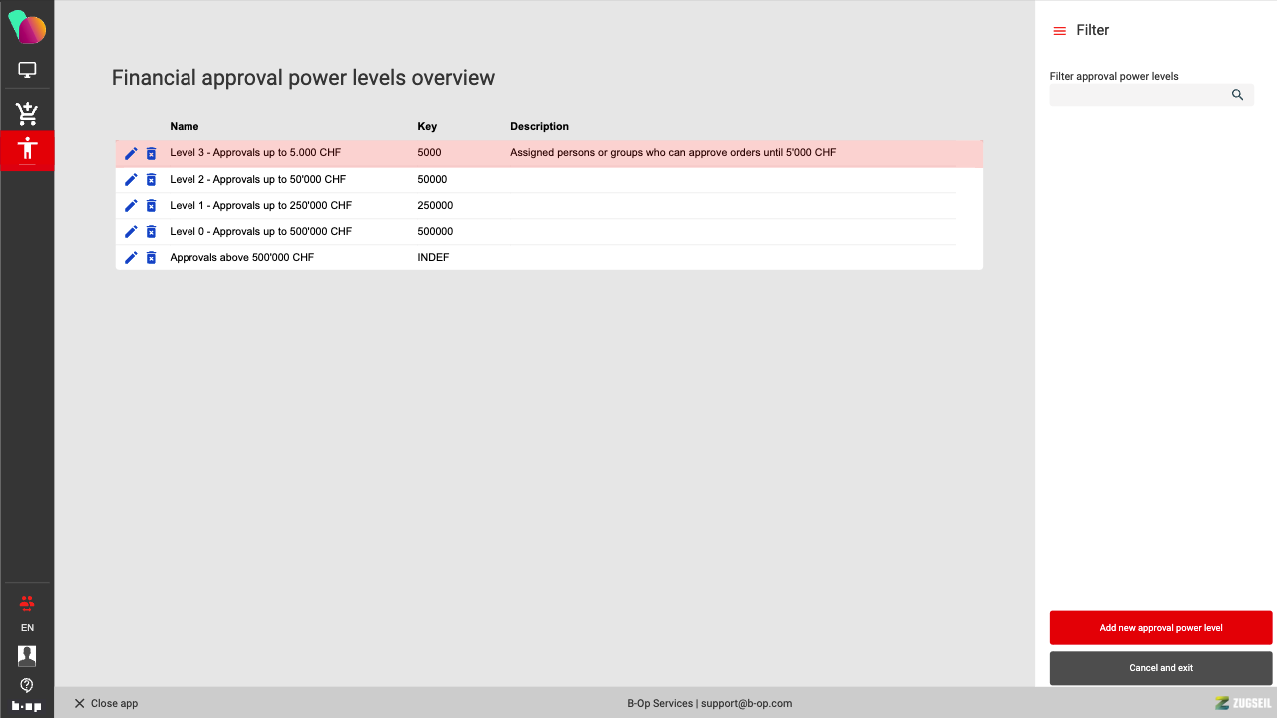Delete the Level 0 approval level
Image resolution: width=1277 pixels, height=718 pixels.
pyautogui.click(x=151, y=232)
